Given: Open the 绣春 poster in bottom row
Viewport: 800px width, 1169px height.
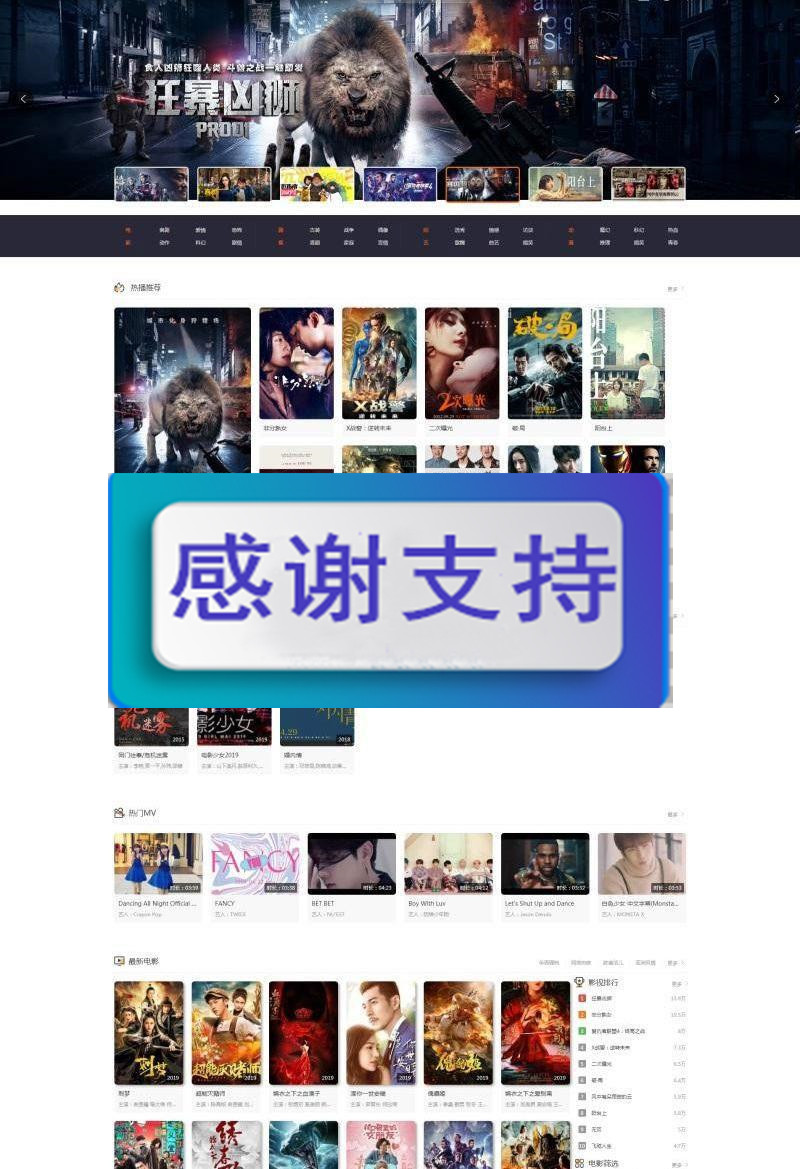Looking at the screenshot, I should point(227,1144).
